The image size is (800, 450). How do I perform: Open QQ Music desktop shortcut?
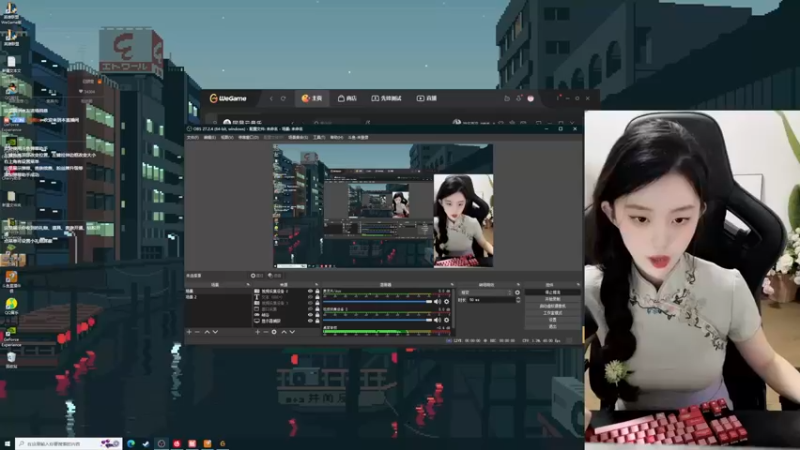coord(11,306)
